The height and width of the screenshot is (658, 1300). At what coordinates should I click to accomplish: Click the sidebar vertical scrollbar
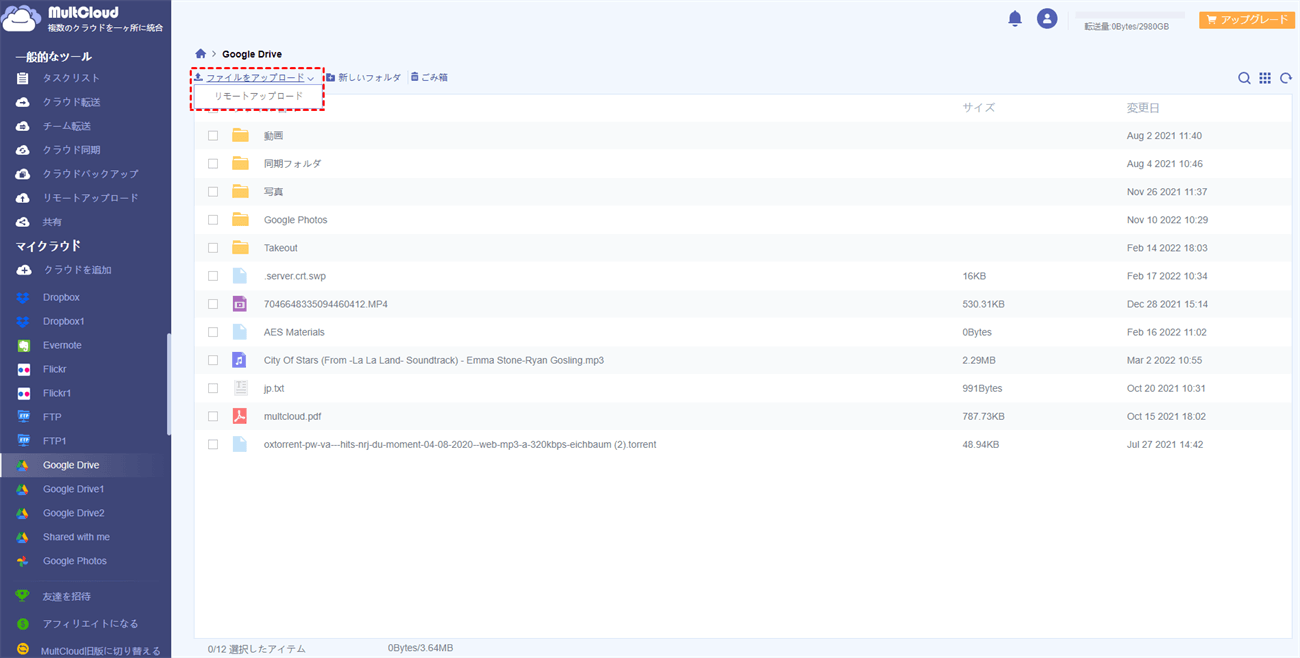[168, 384]
